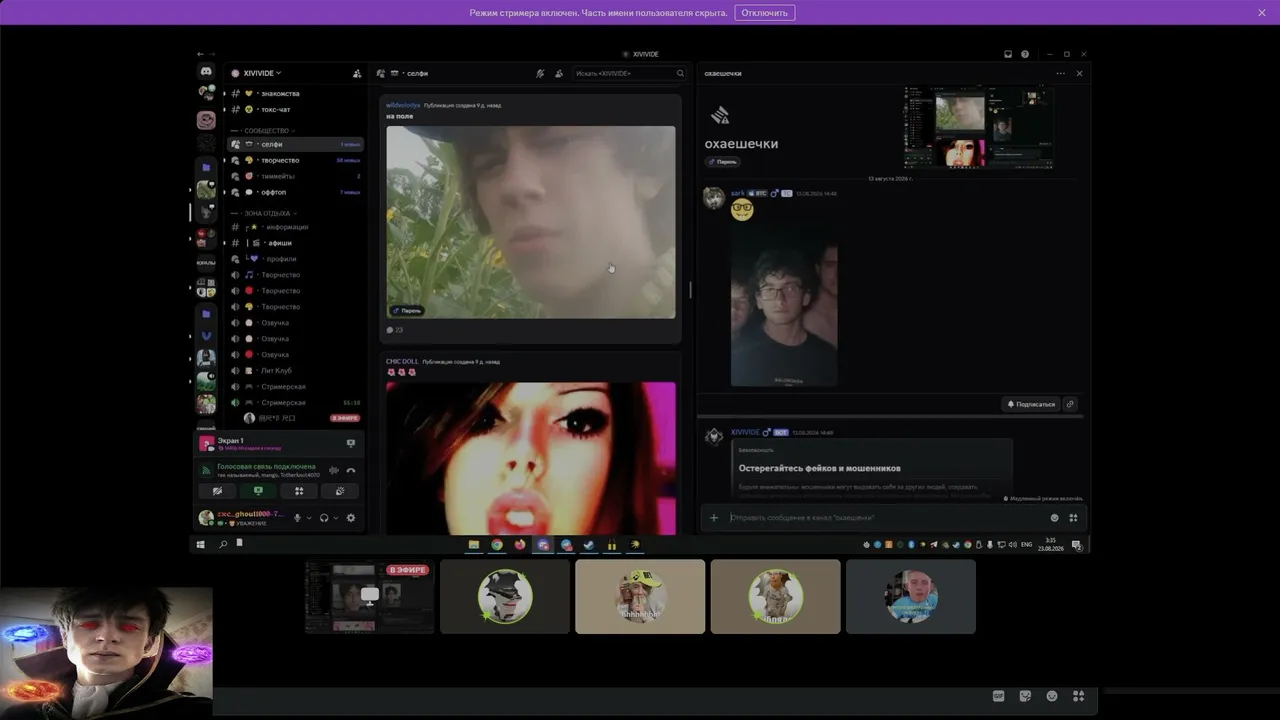The width and height of the screenshot is (1280, 720).
Task: Click the Экран 1 stream options icon
Action: tap(351, 443)
